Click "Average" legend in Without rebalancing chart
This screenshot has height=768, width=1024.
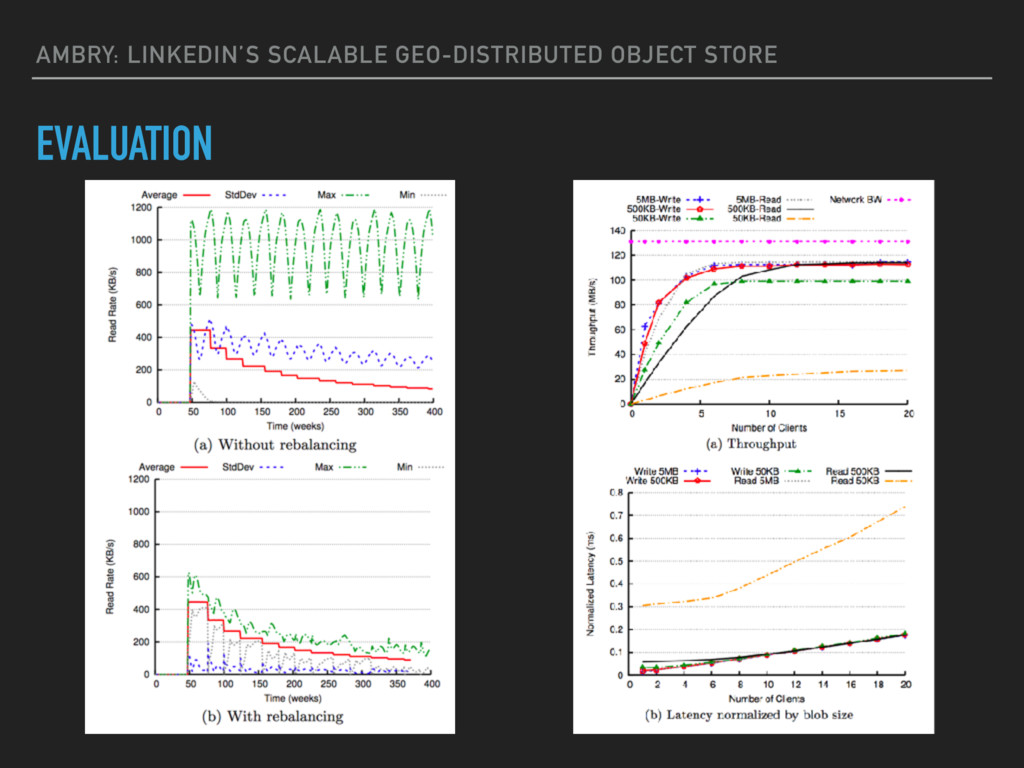[159, 195]
